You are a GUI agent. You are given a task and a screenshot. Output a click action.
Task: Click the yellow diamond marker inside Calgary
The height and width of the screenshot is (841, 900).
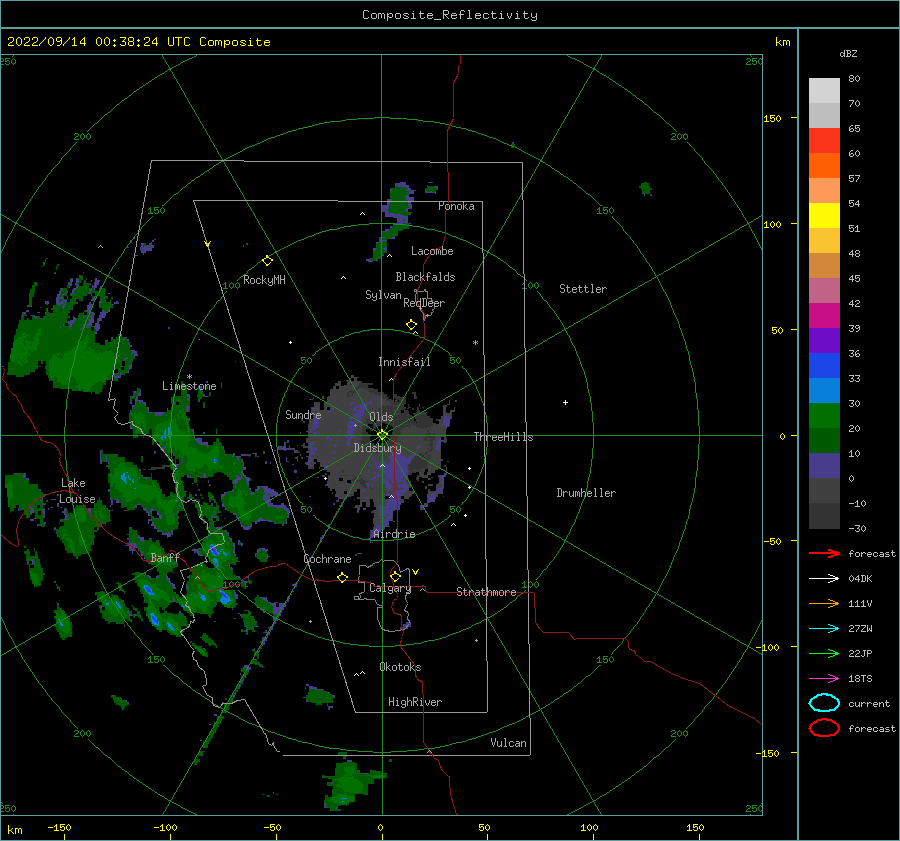395,576
